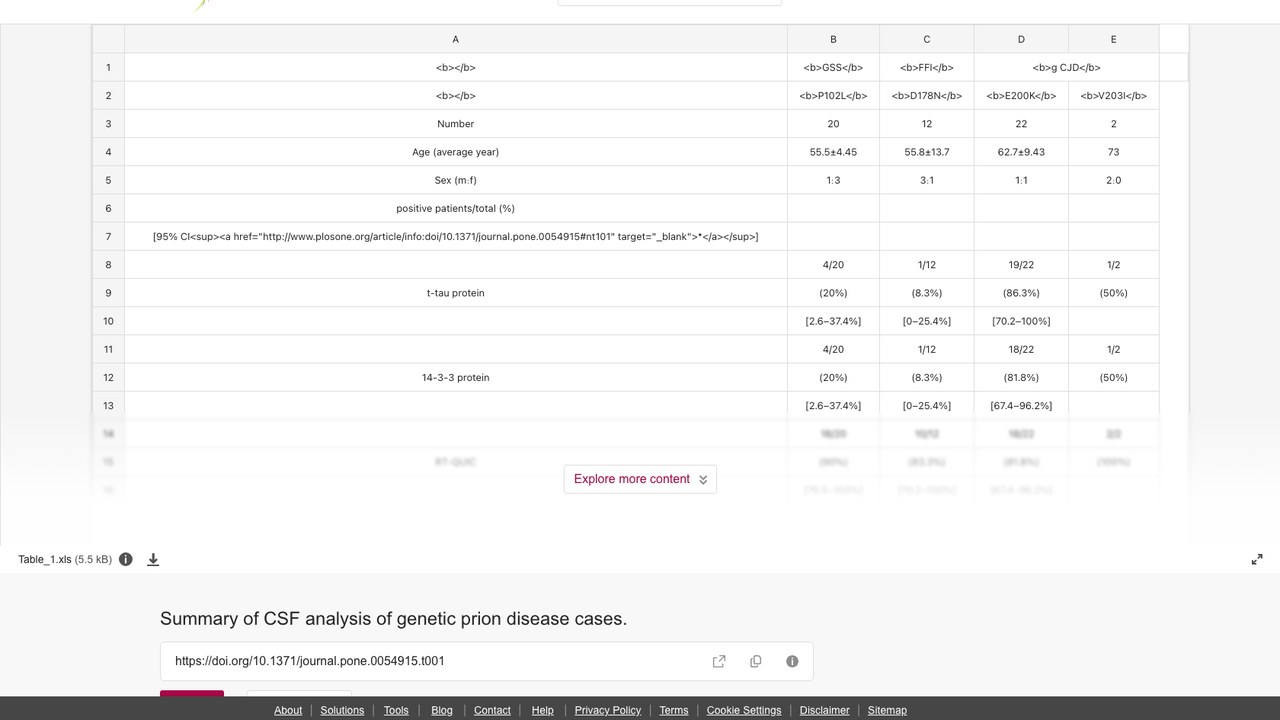Click the 't-tau protein' cell
1280x720 pixels.
point(456,293)
